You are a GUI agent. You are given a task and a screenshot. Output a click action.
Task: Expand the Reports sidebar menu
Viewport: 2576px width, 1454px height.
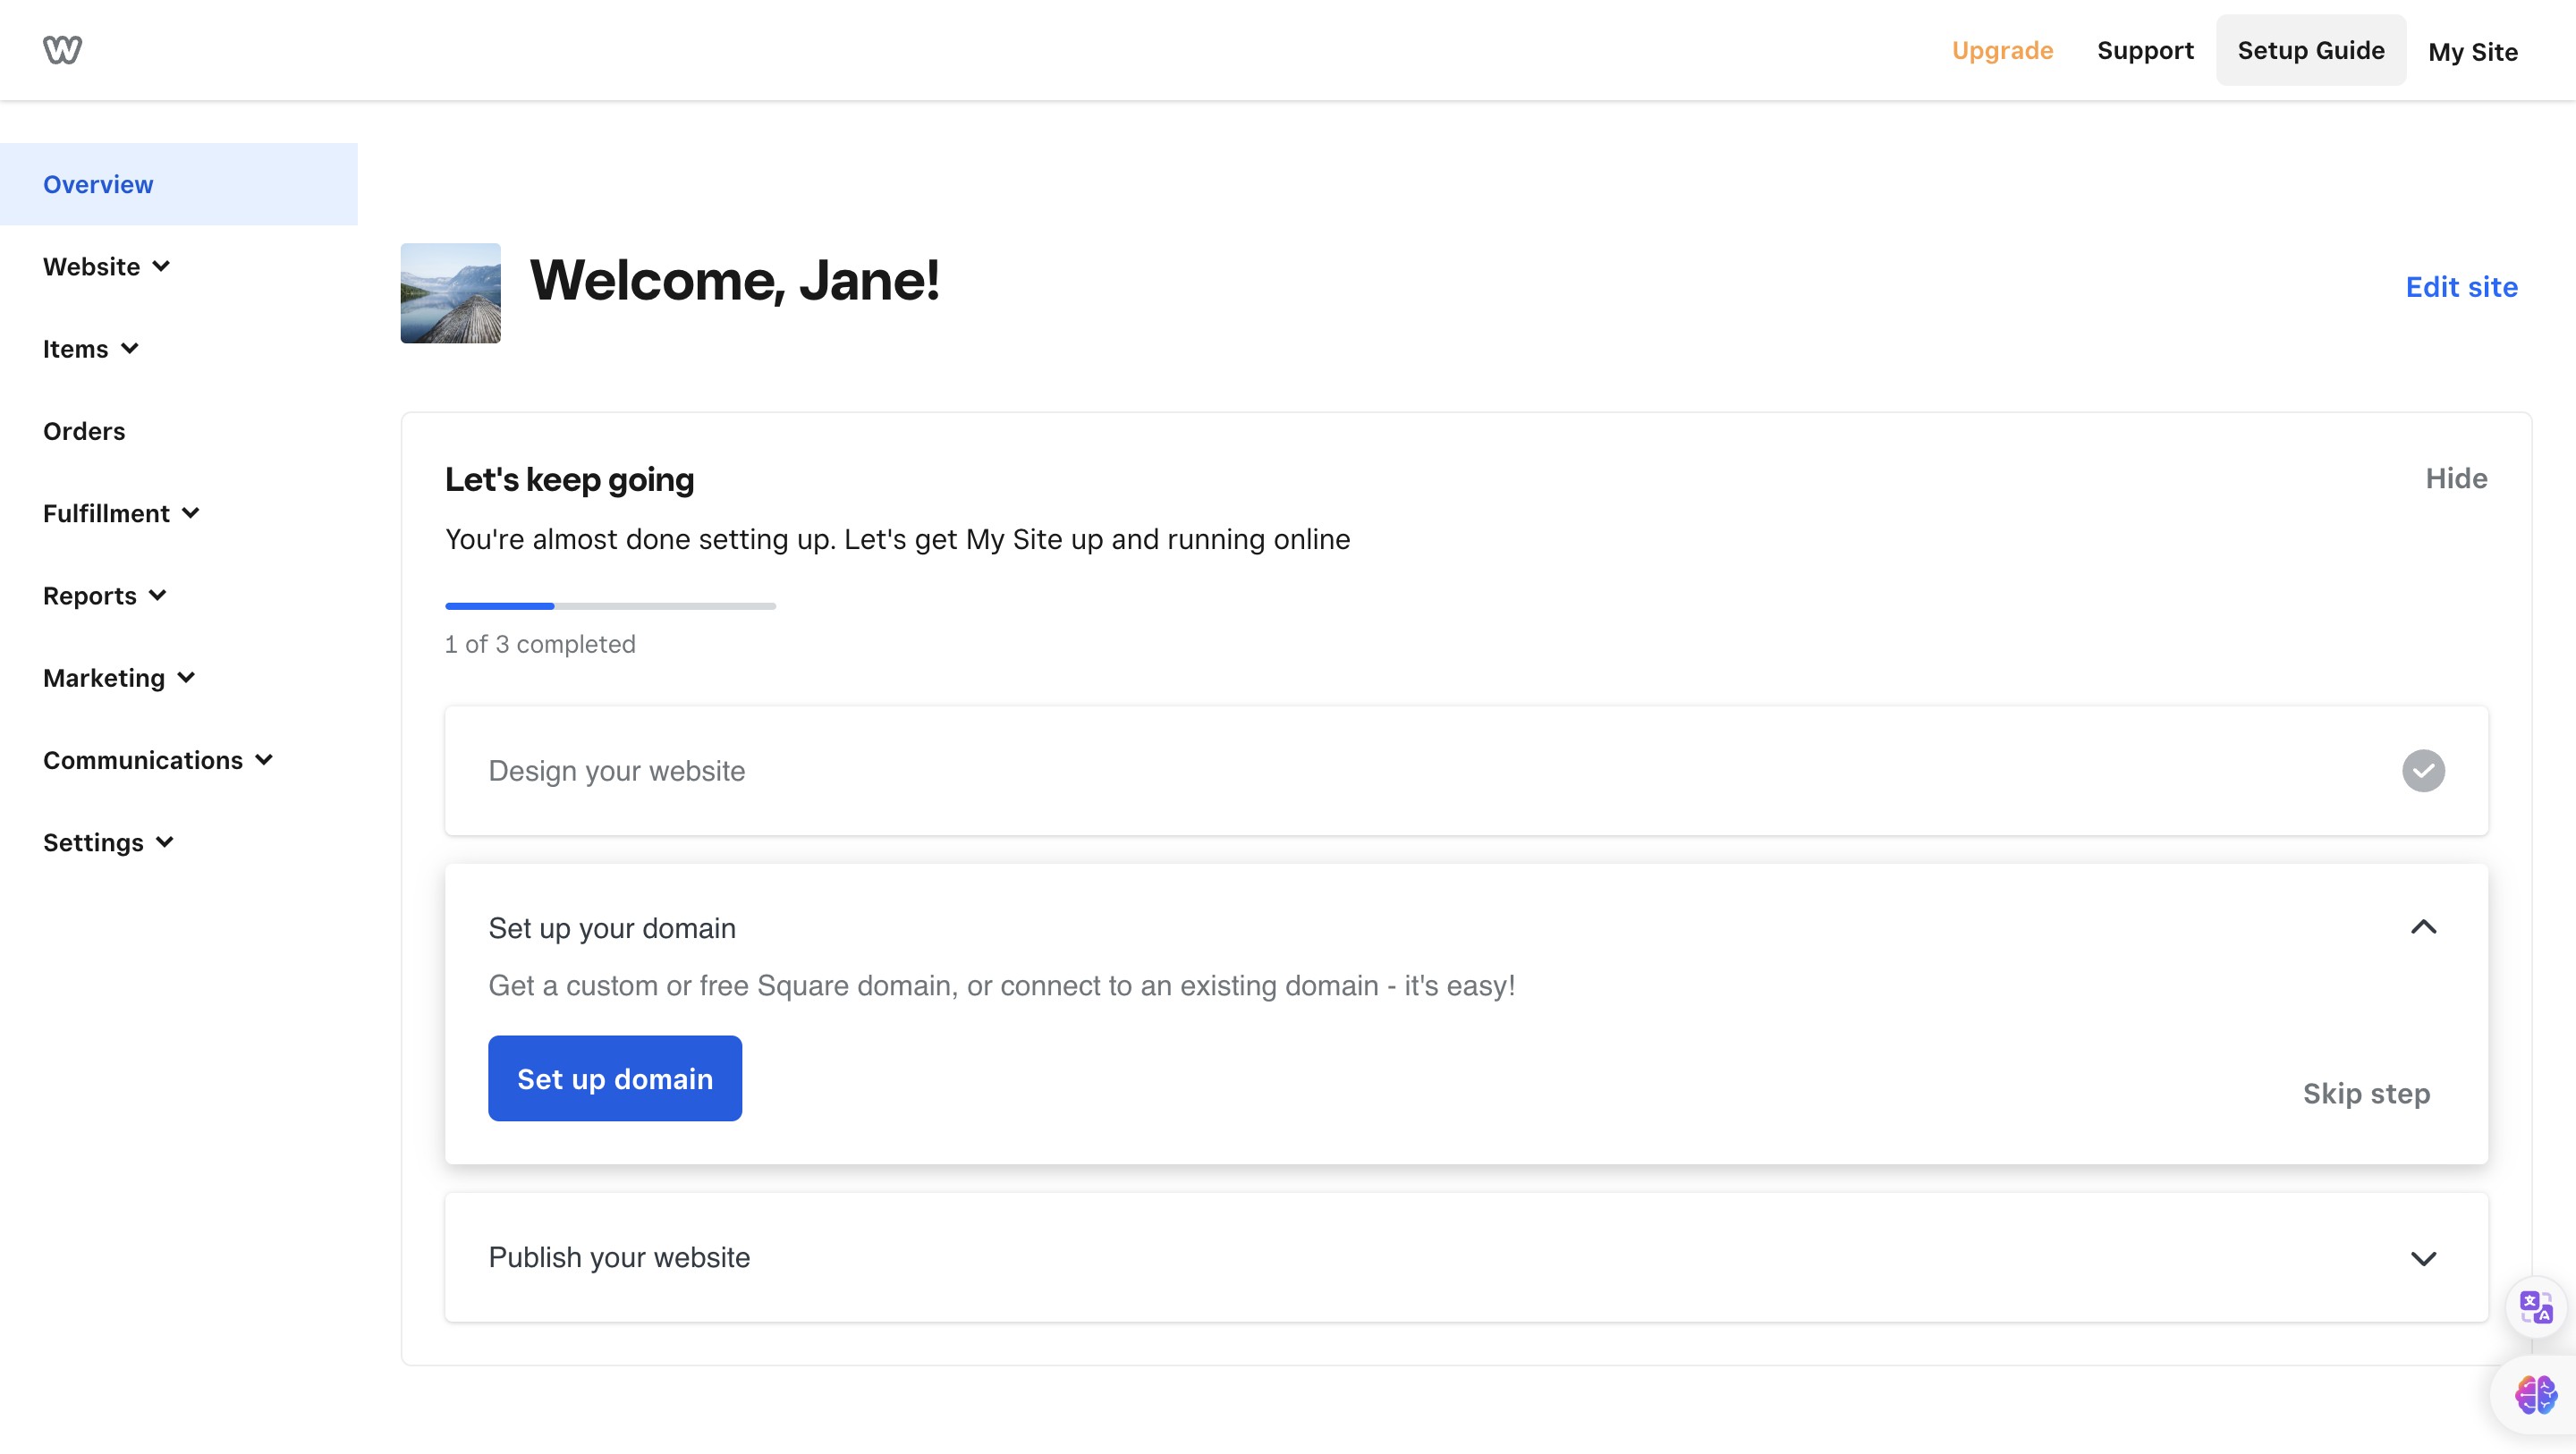pyautogui.click(x=104, y=596)
